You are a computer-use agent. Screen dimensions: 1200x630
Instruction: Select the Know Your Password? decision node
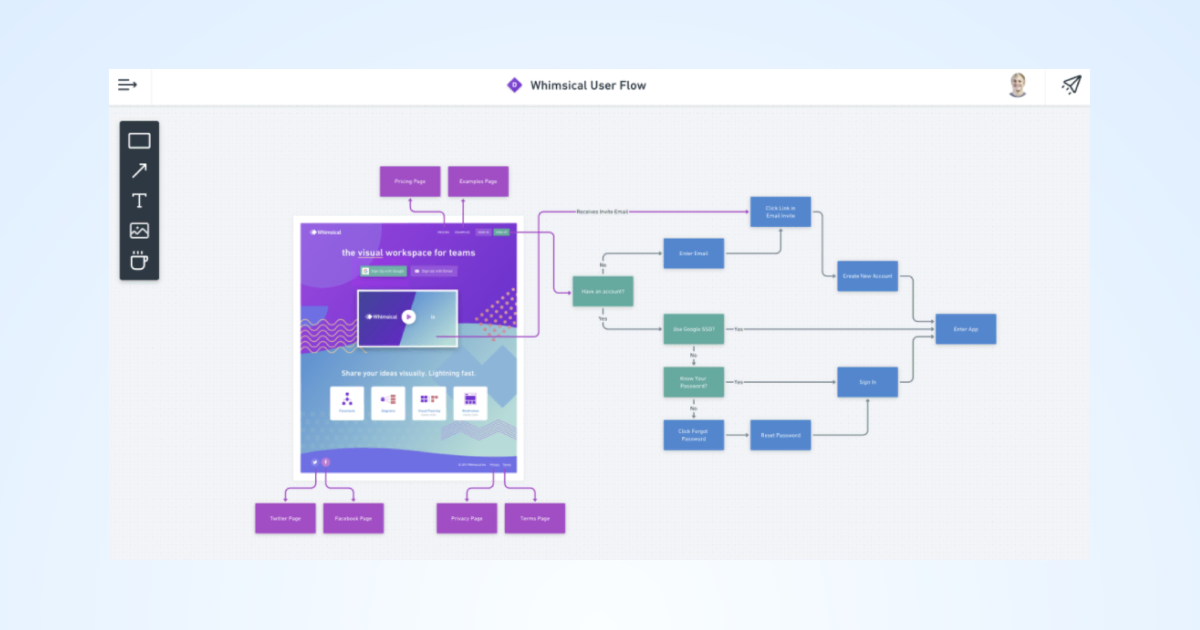(694, 382)
